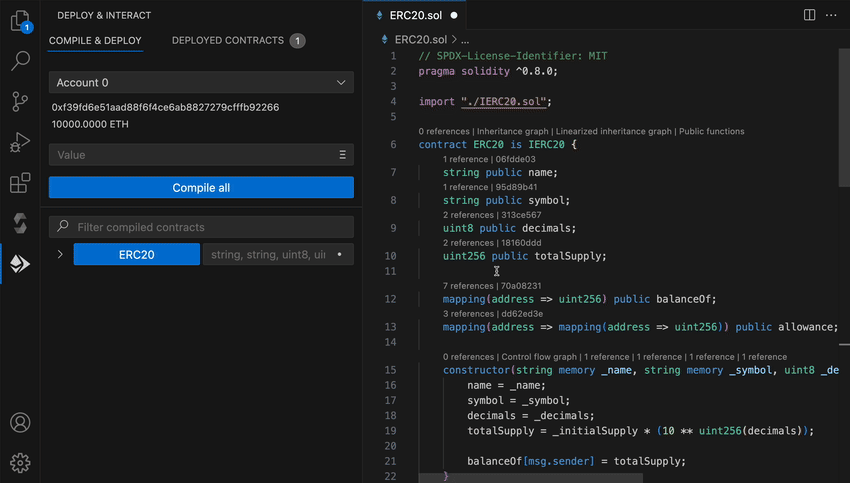This screenshot has height=483, width=850.
Task: Open the Search view icon
Action: tap(20, 61)
